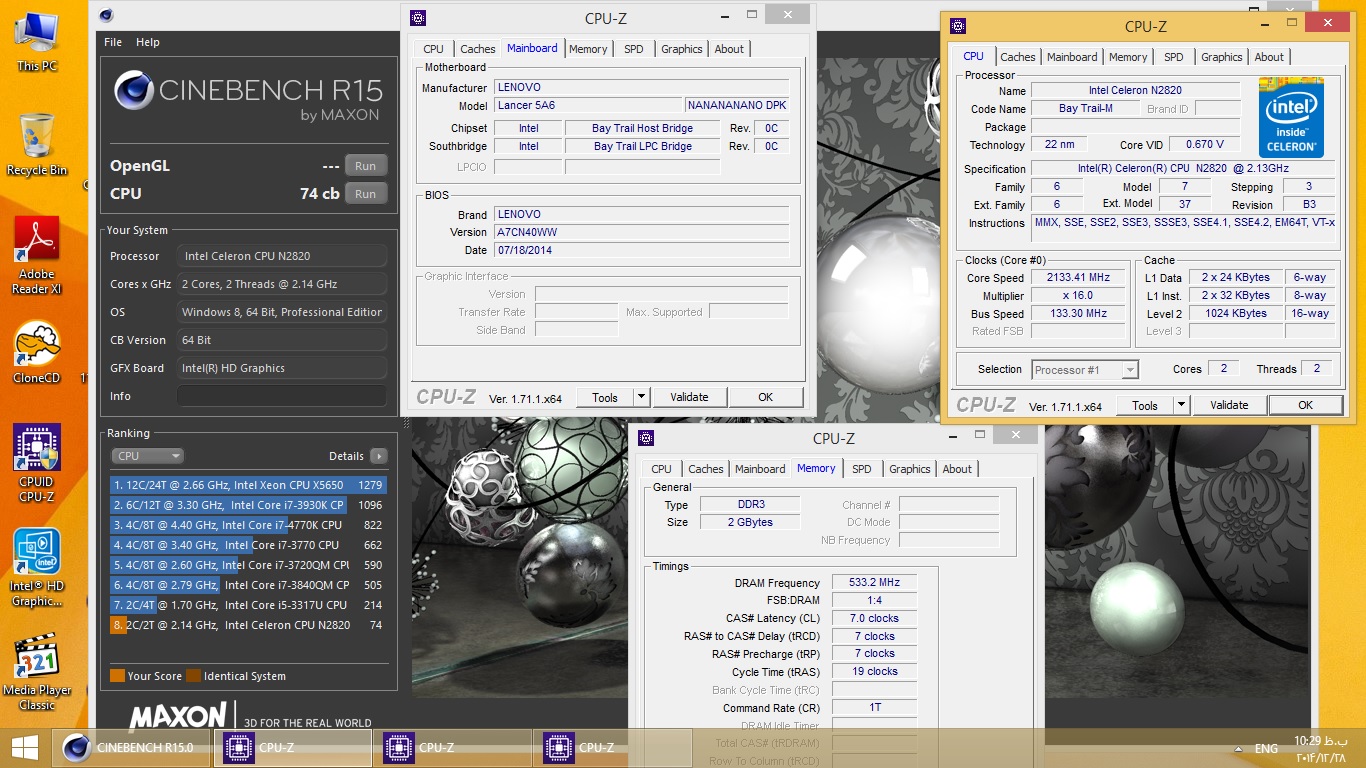This screenshot has width=1366, height=768.
Task: Click the Windows Start button
Action: (x=24, y=748)
